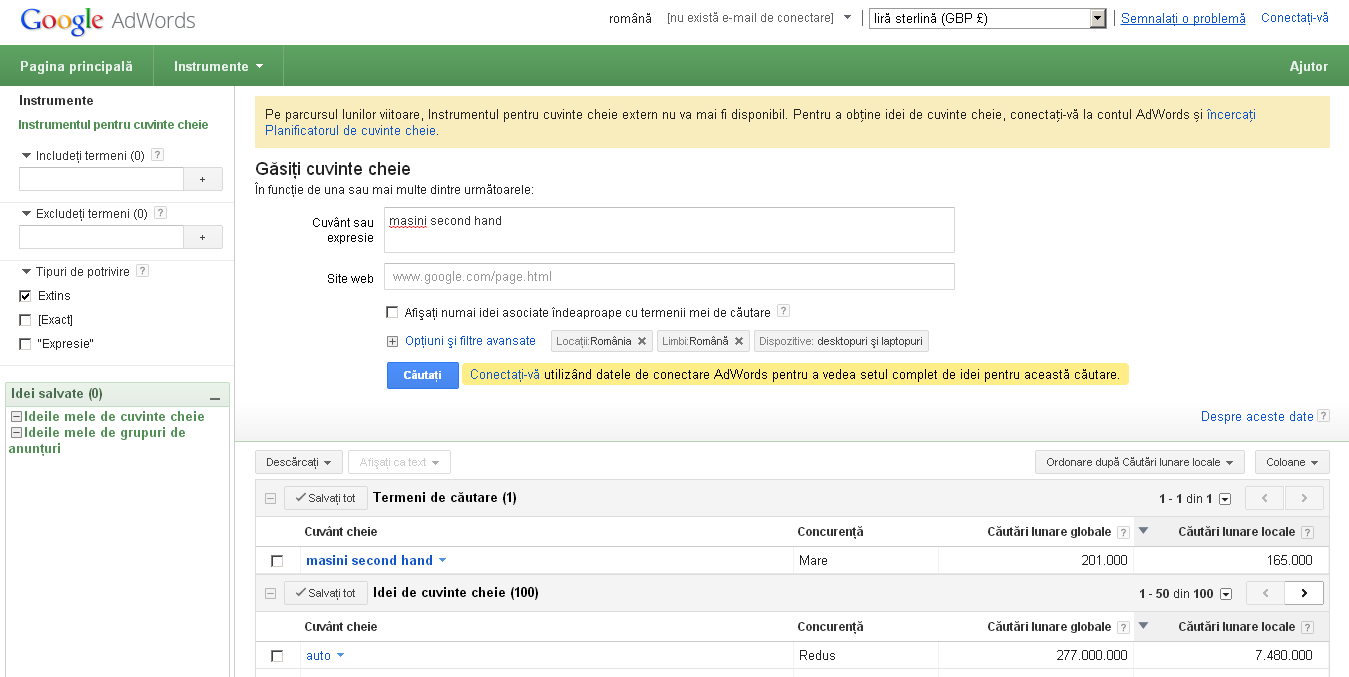This screenshot has width=1349, height=677.
Task: Expand Opțiuni și filtre avansate plus icon
Action: tap(393, 341)
